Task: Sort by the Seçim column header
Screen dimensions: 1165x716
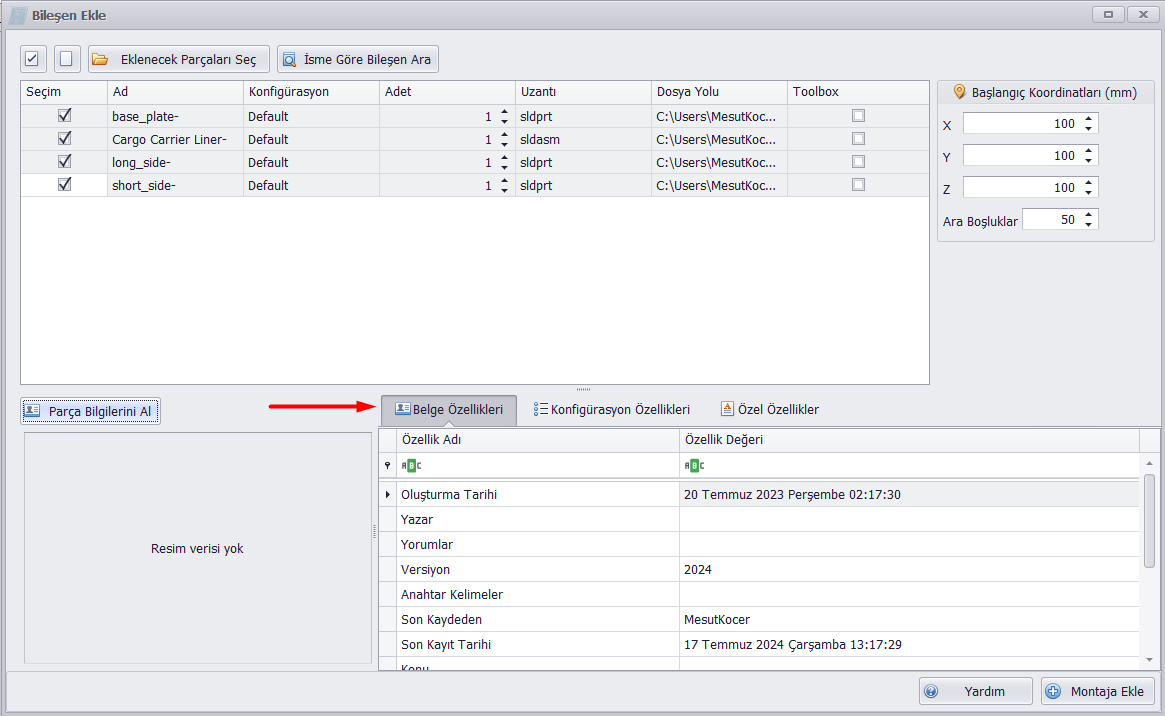Action: point(64,92)
